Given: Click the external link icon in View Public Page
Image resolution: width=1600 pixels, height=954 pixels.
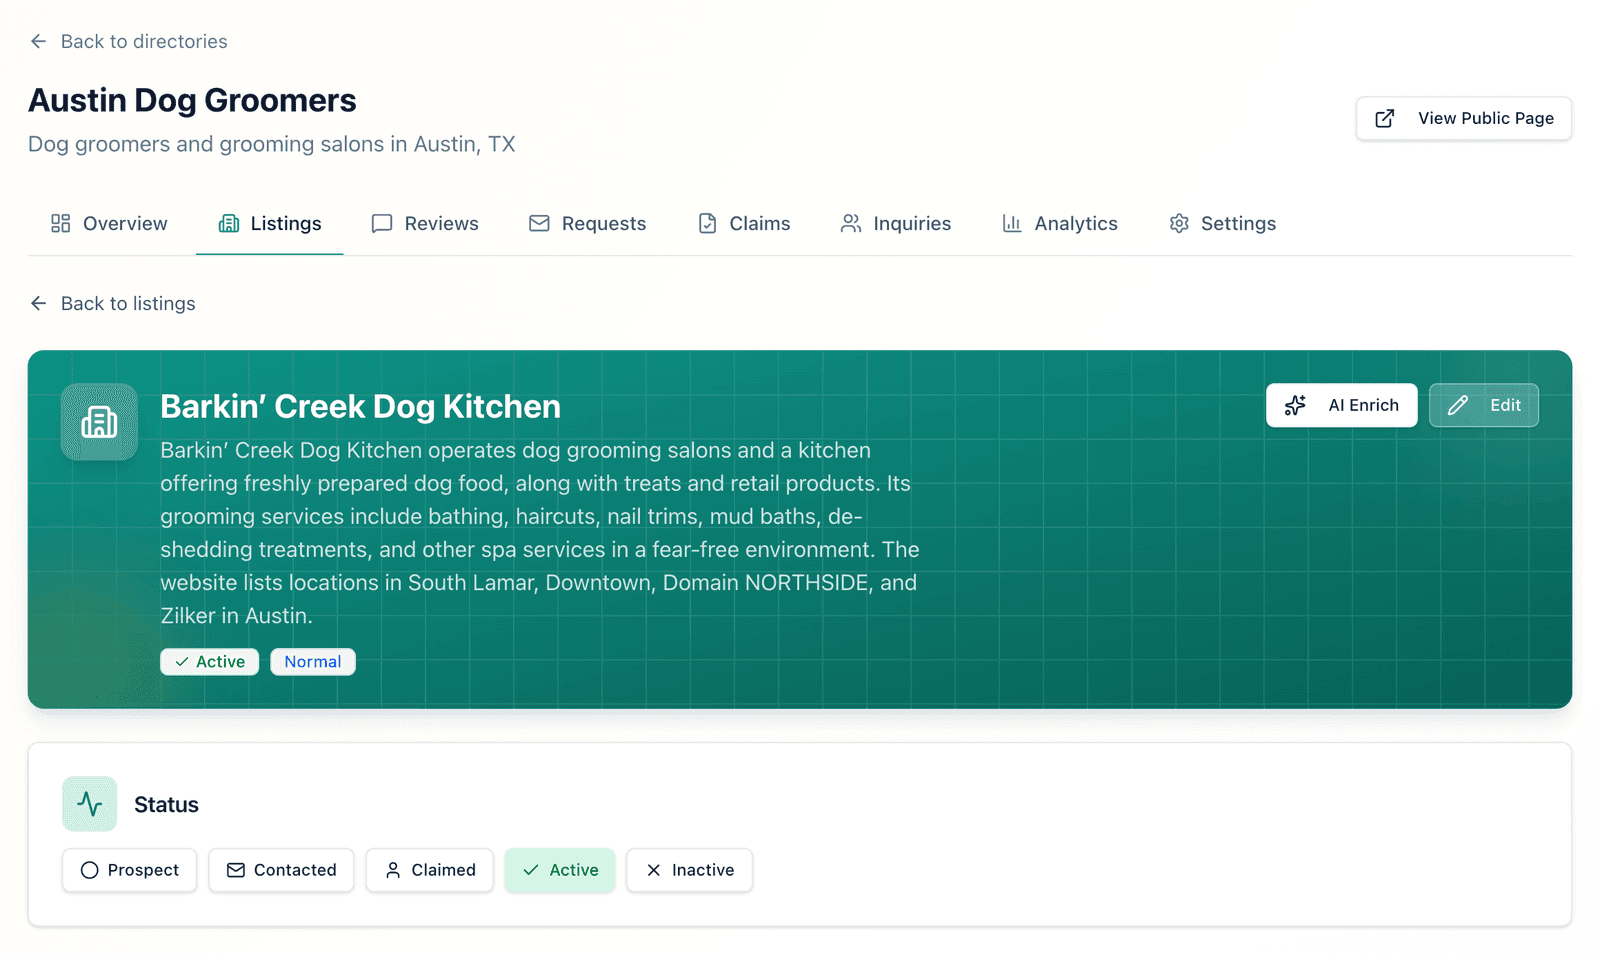Looking at the screenshot, I should click(x=1385, y=118).
